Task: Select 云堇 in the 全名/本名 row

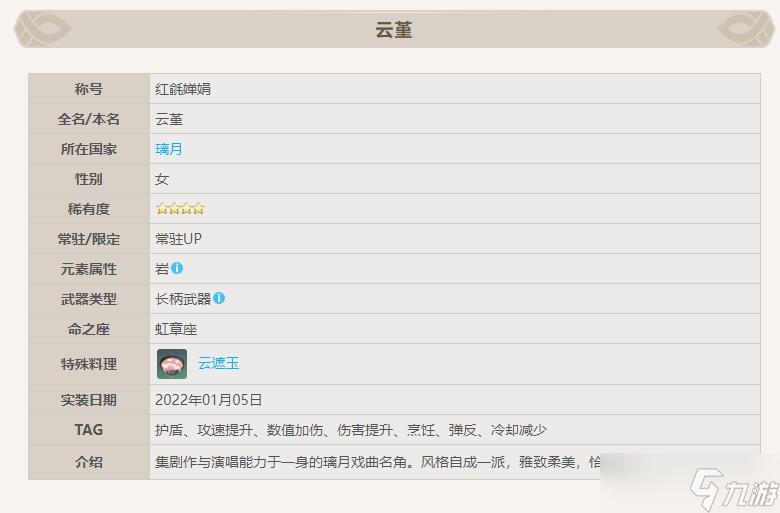Action: coord(169,119)
